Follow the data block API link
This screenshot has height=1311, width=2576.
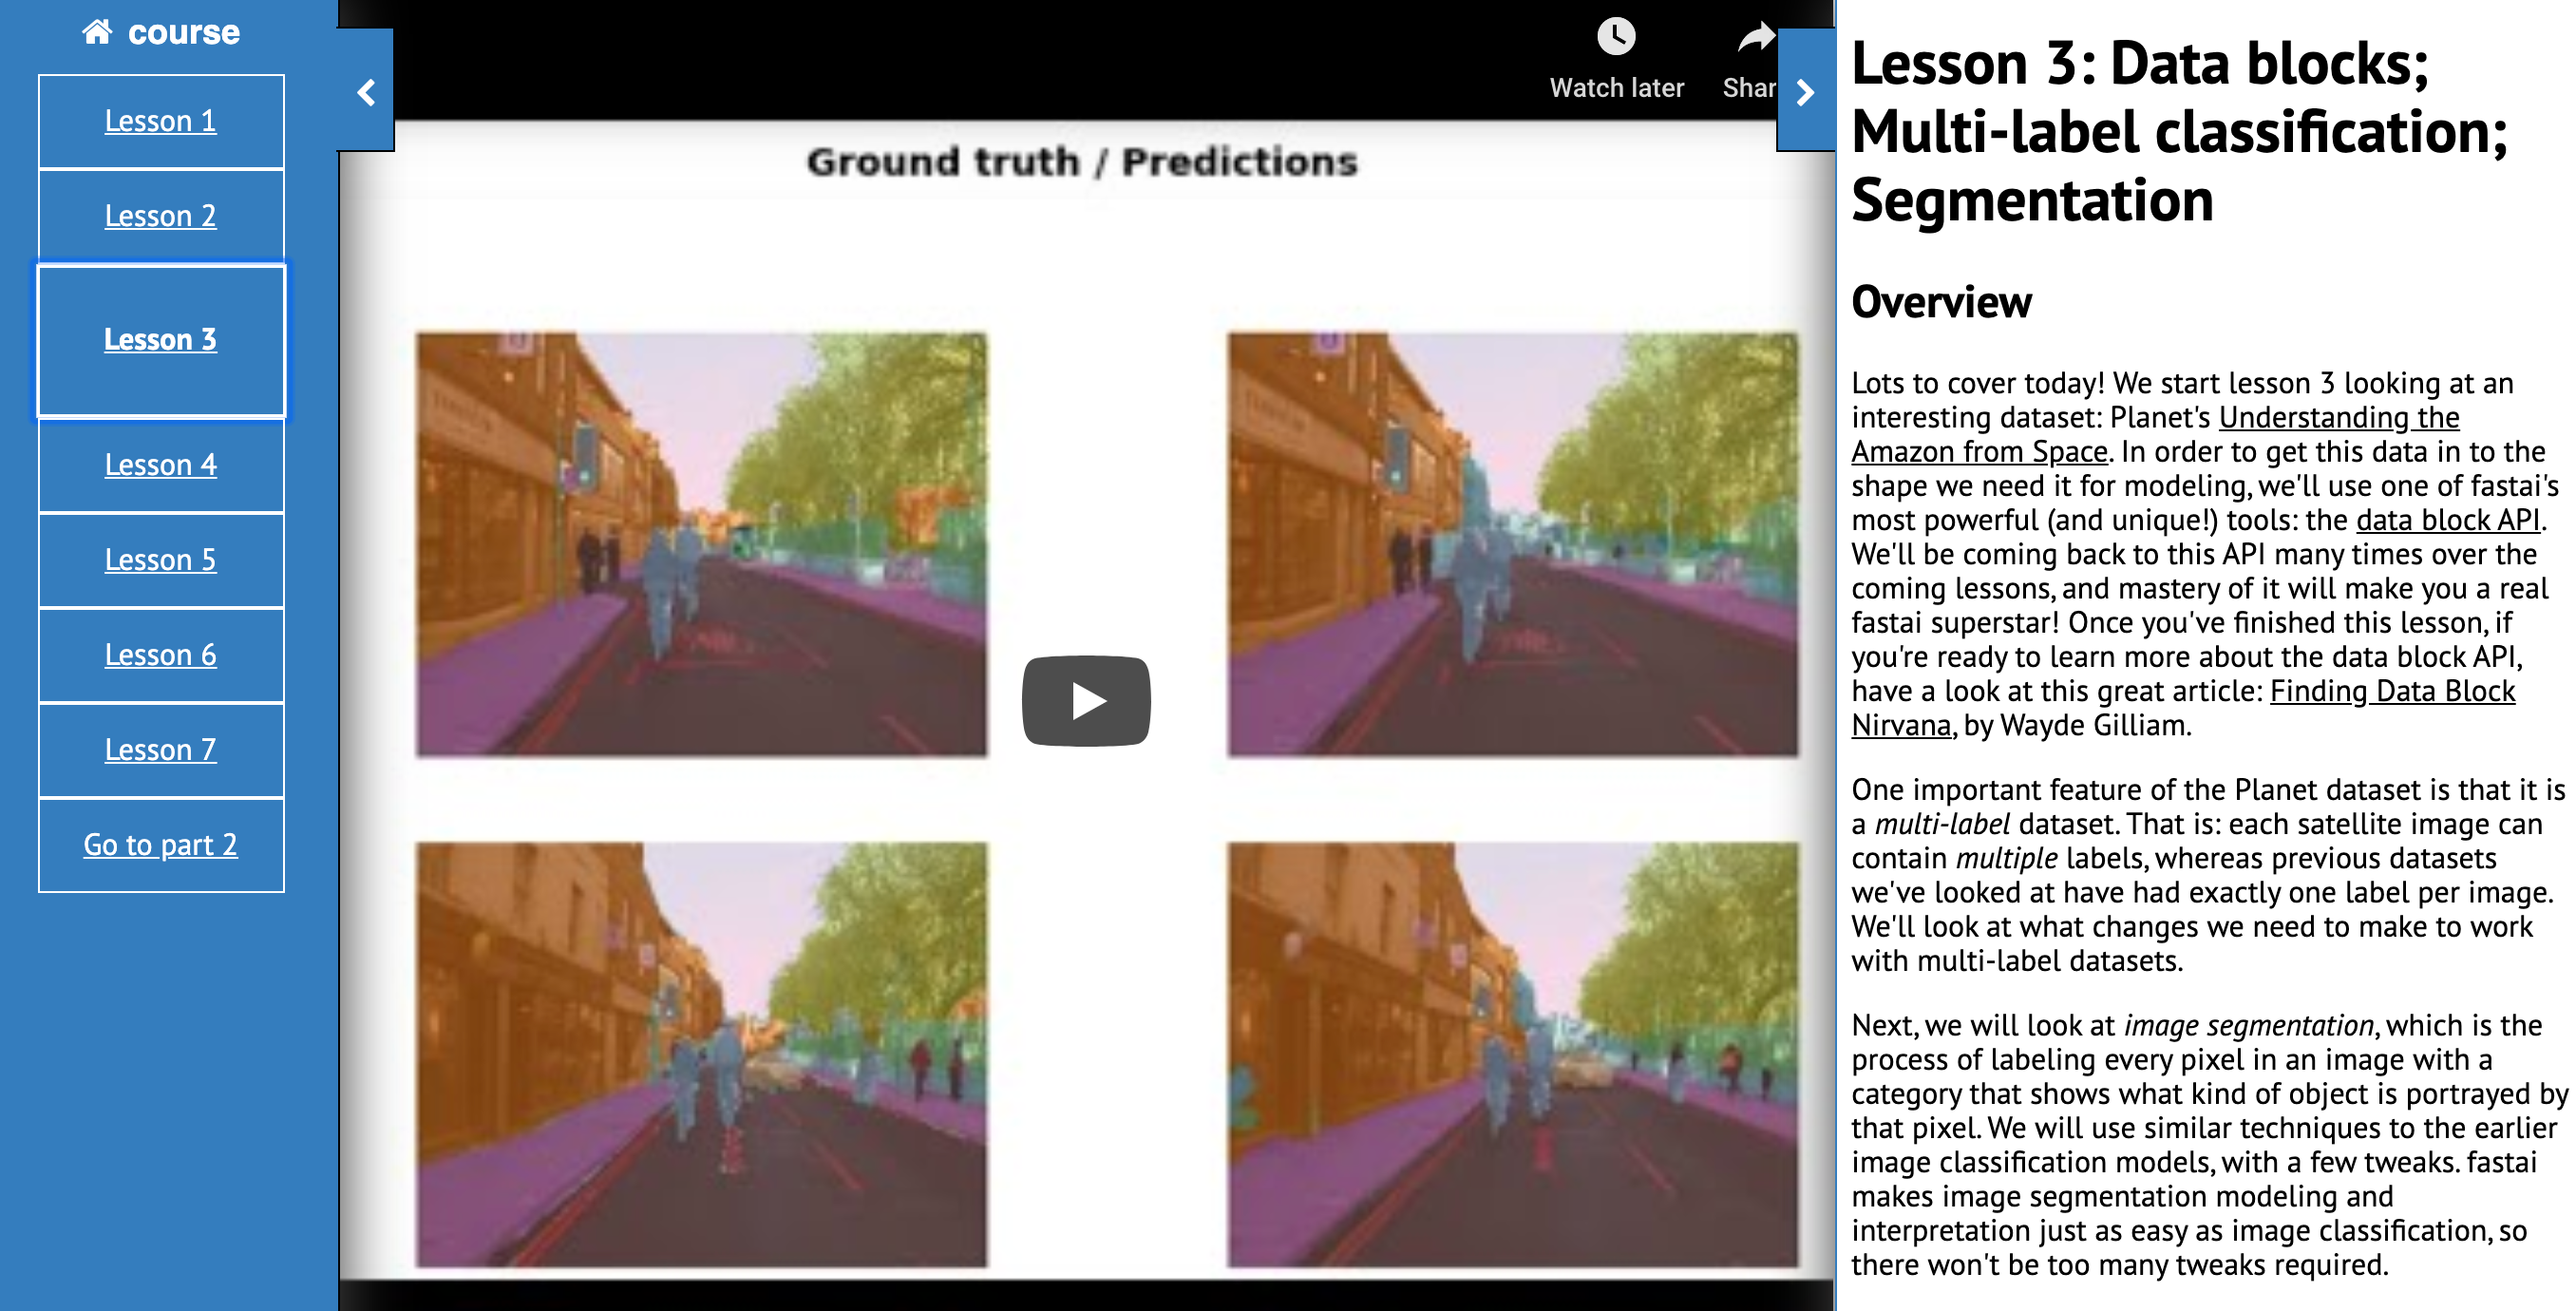2447,520
